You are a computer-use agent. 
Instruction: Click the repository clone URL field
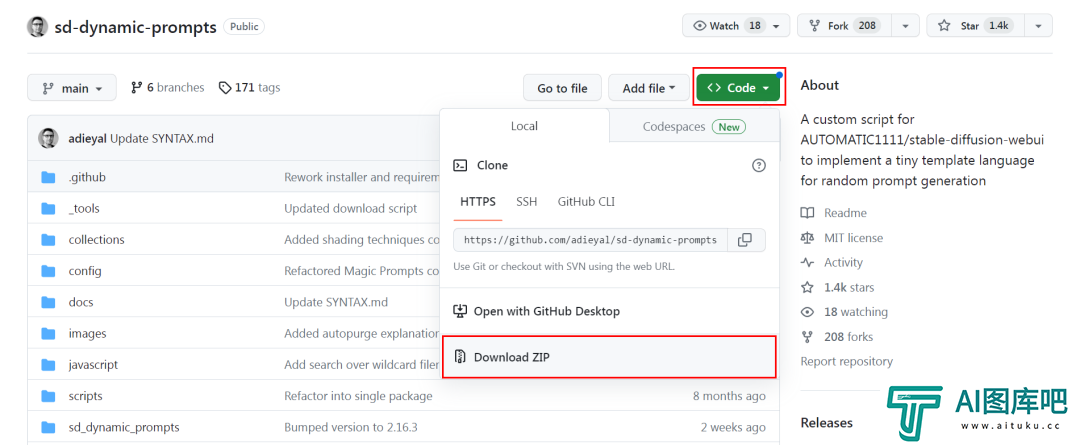pos(590,240)
